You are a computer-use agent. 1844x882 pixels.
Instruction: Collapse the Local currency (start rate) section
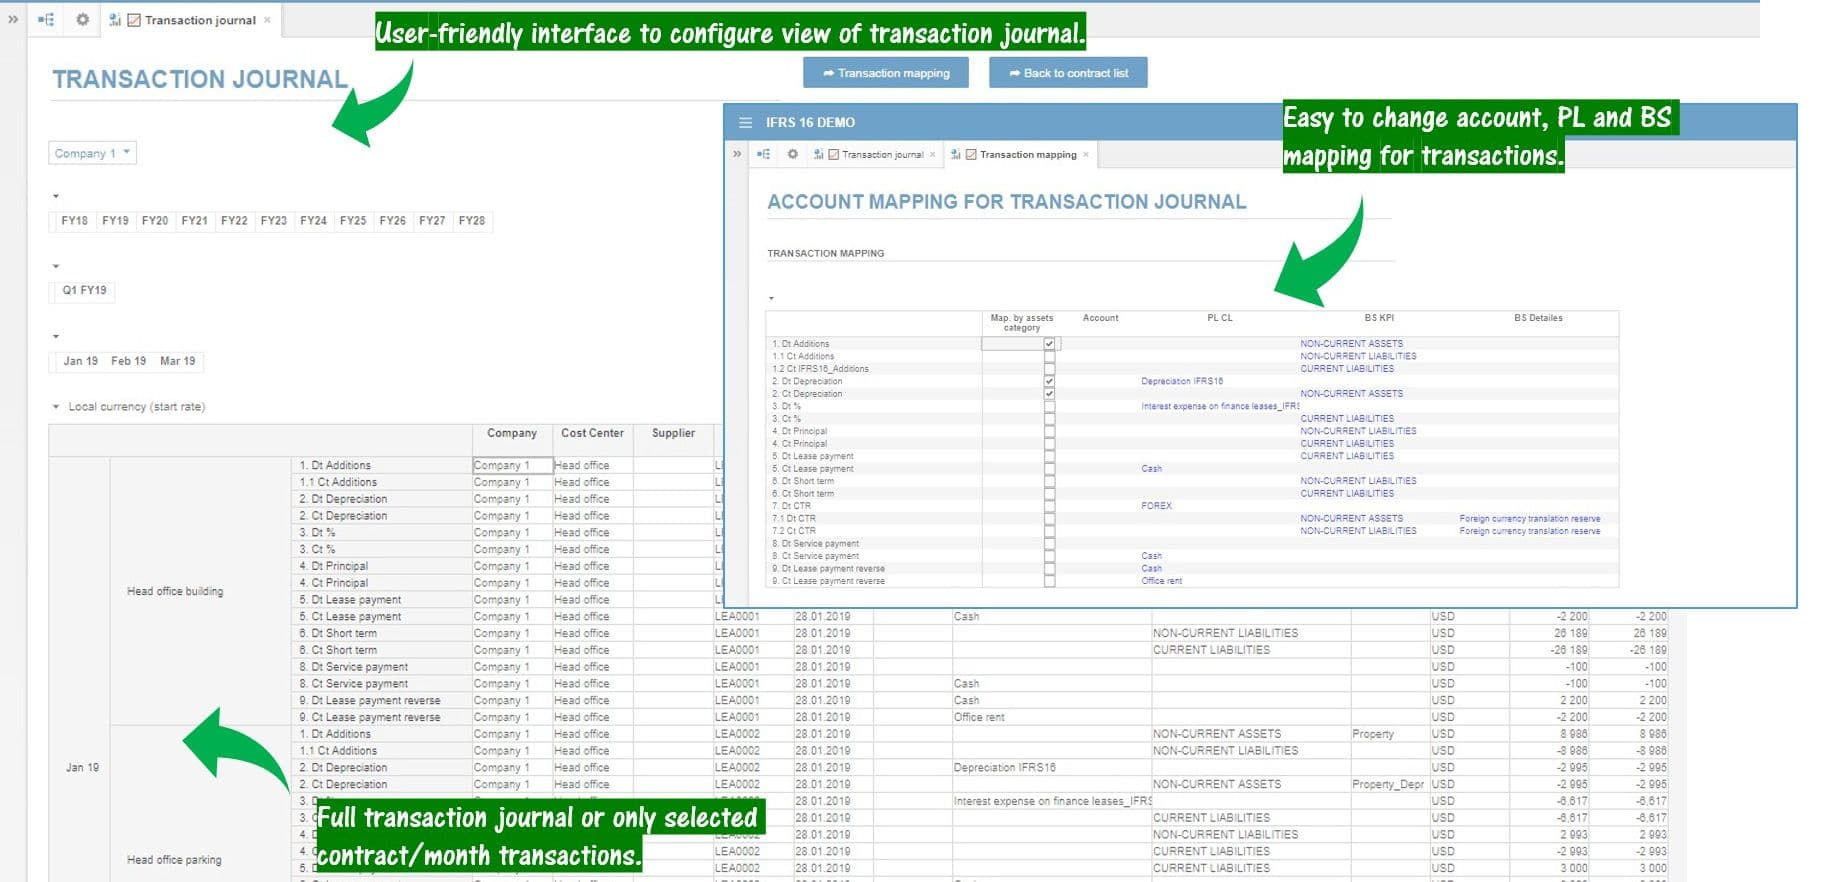[x=56, y=407]
